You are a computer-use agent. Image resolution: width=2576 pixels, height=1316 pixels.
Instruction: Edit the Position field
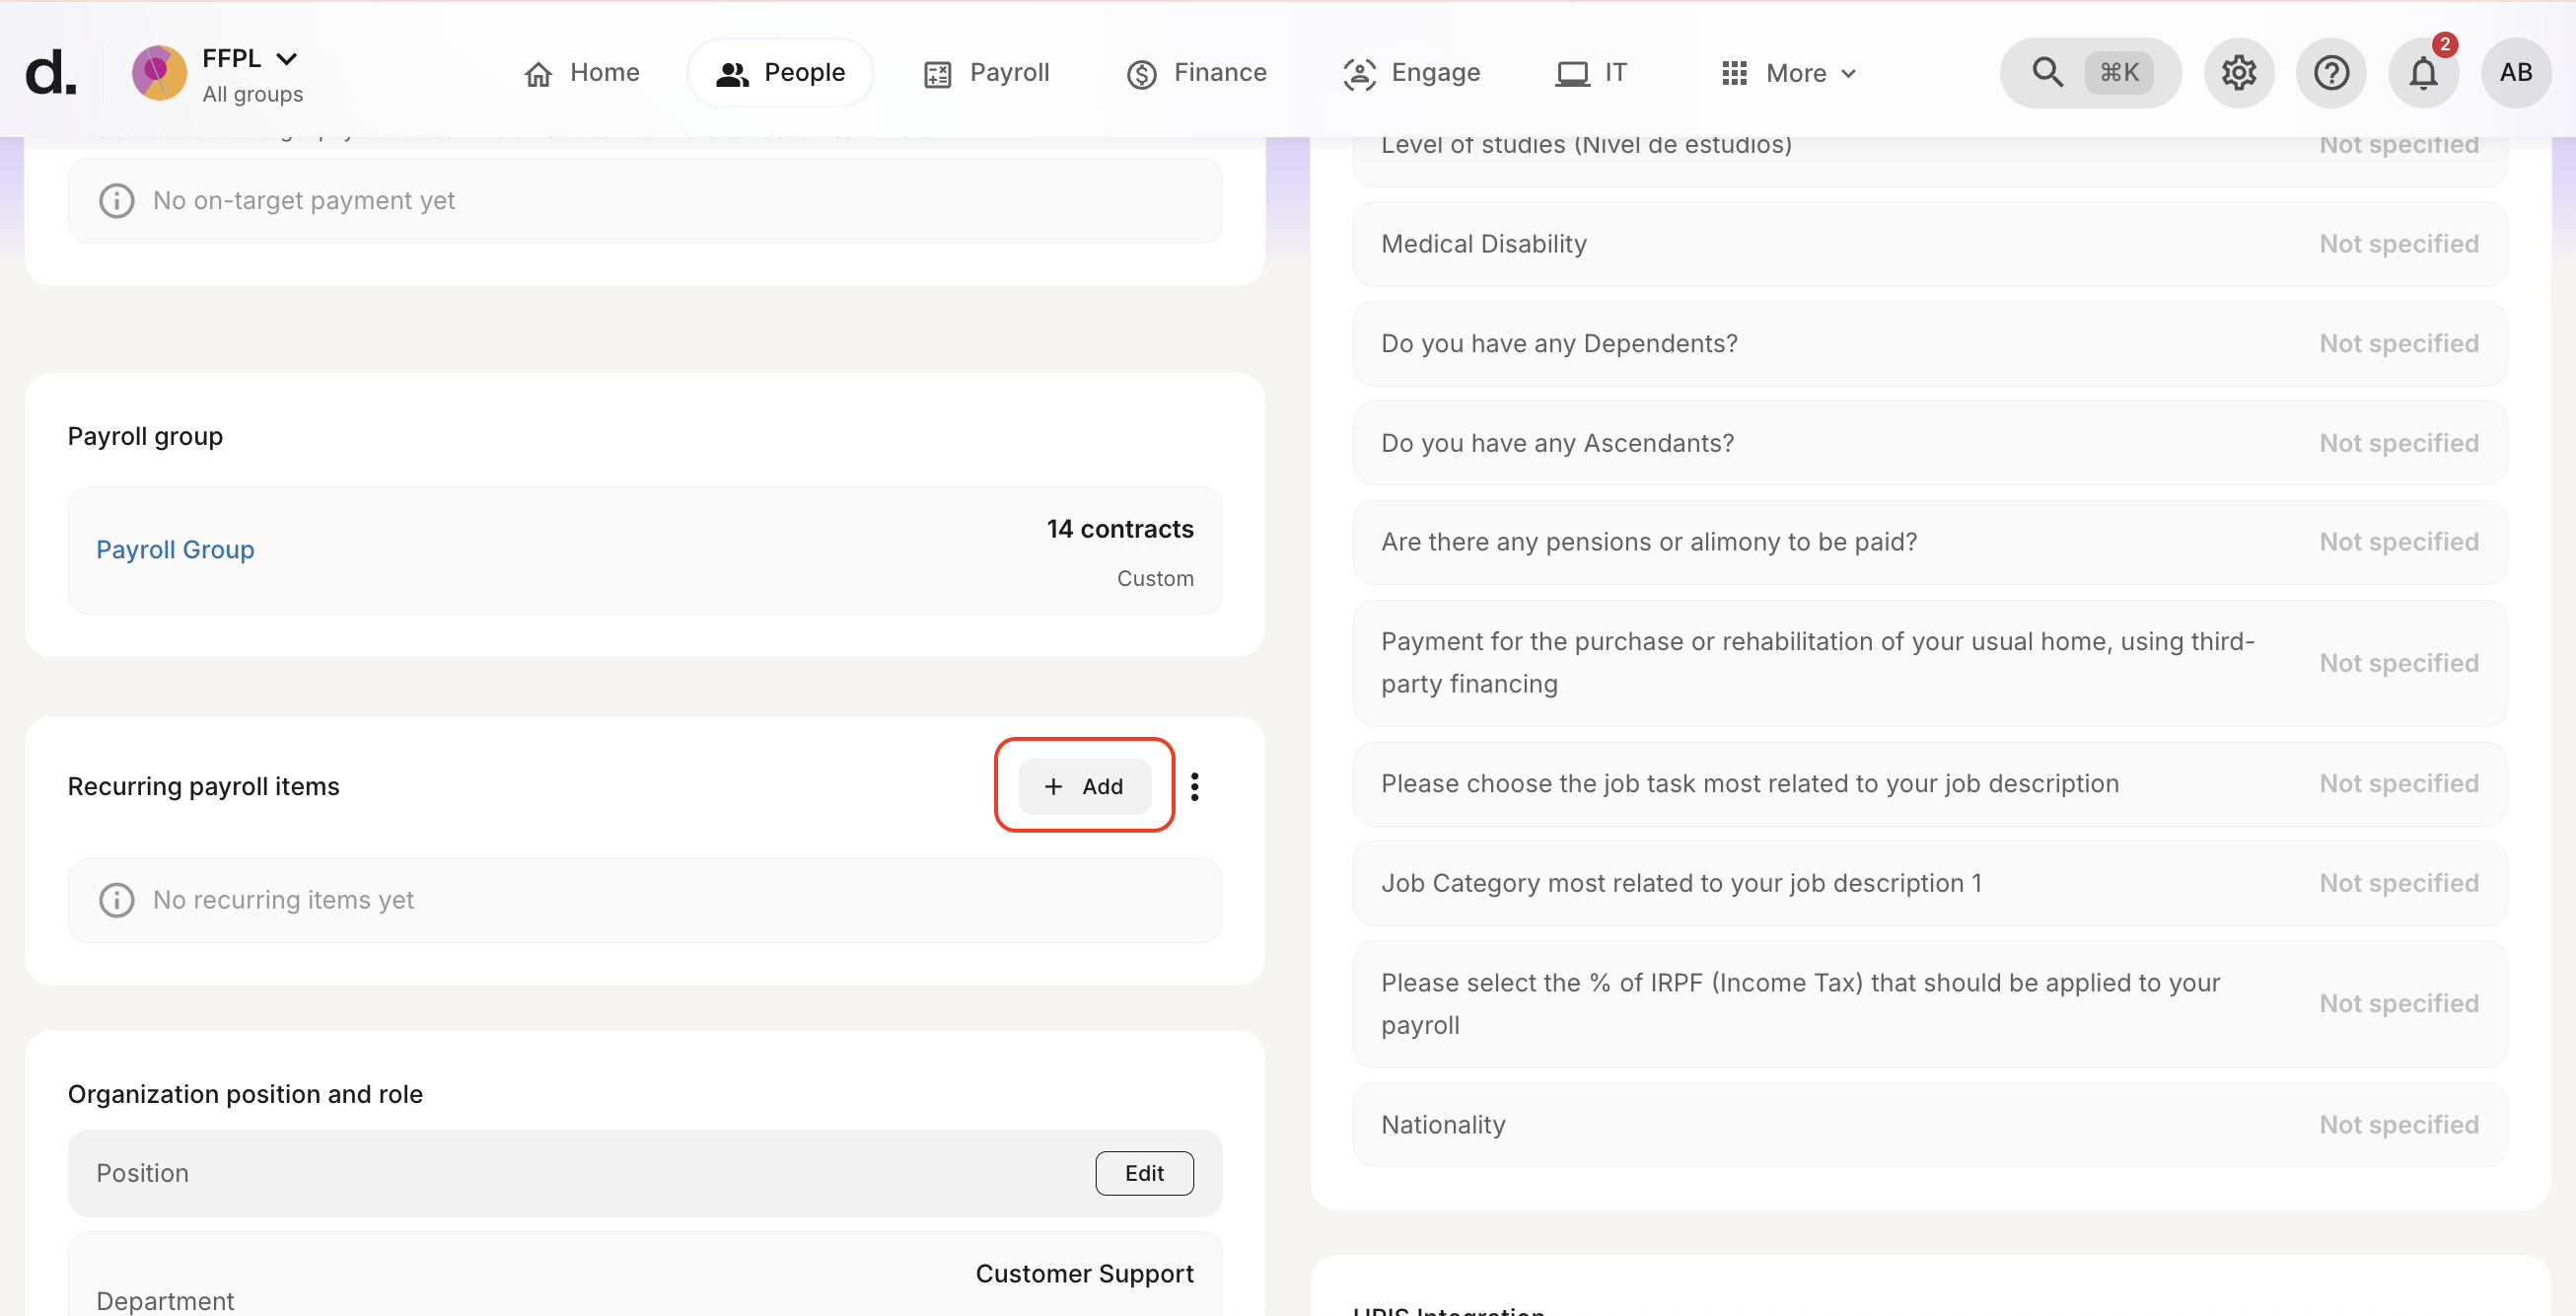(x=1144, y=1172)
